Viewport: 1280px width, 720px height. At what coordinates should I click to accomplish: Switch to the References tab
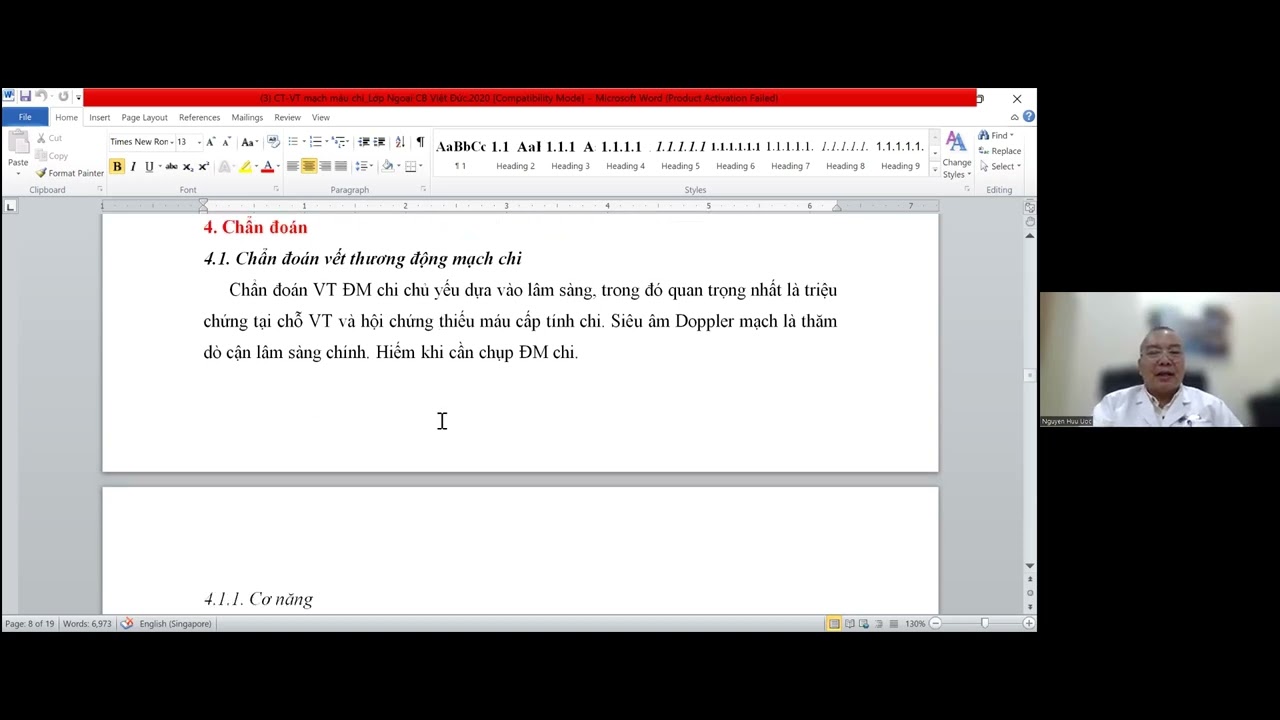199,117
